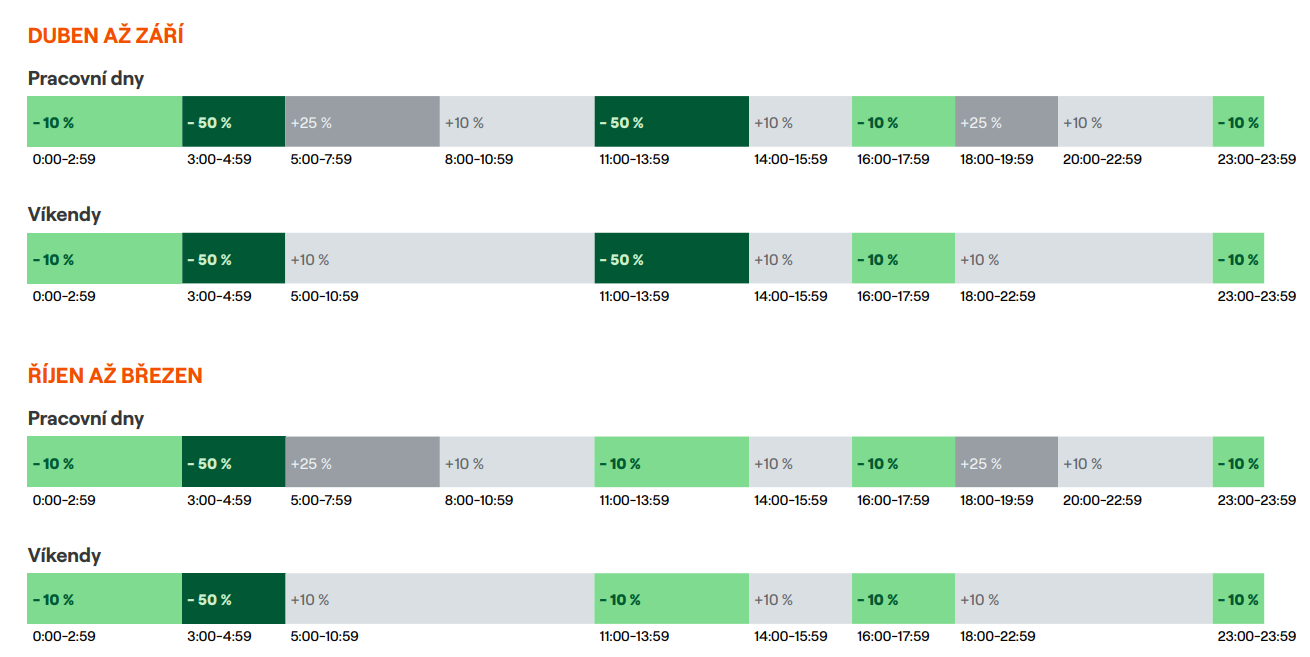Click the DUBEN AŽ ZÁŘÍ orange heading
The height and width of the screenshot is (657, 1310).
click(105, 36)
